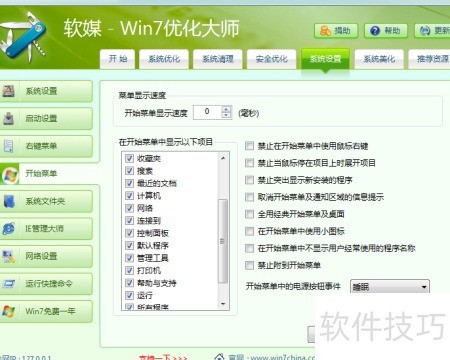Click the list scrollbar's up arrow

(x=223, y=158)
